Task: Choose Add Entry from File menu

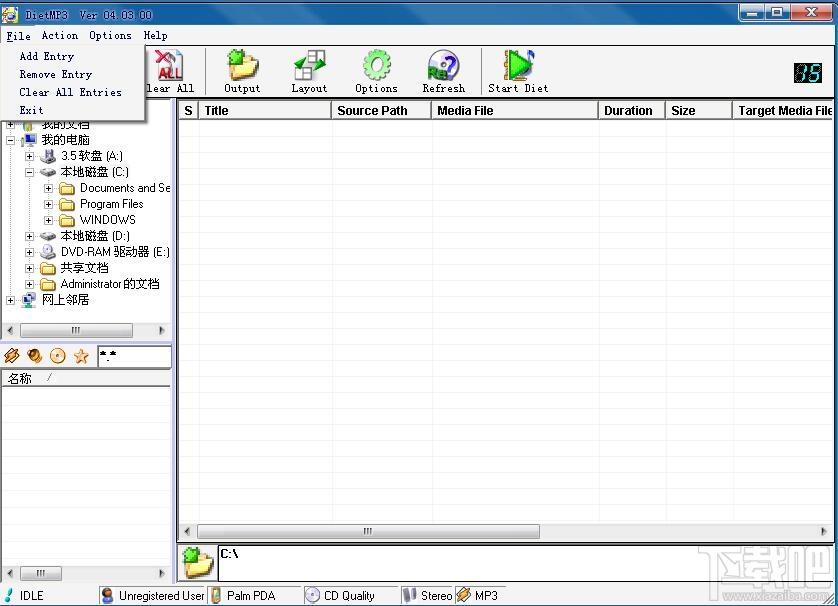Action: pos(47,56)
